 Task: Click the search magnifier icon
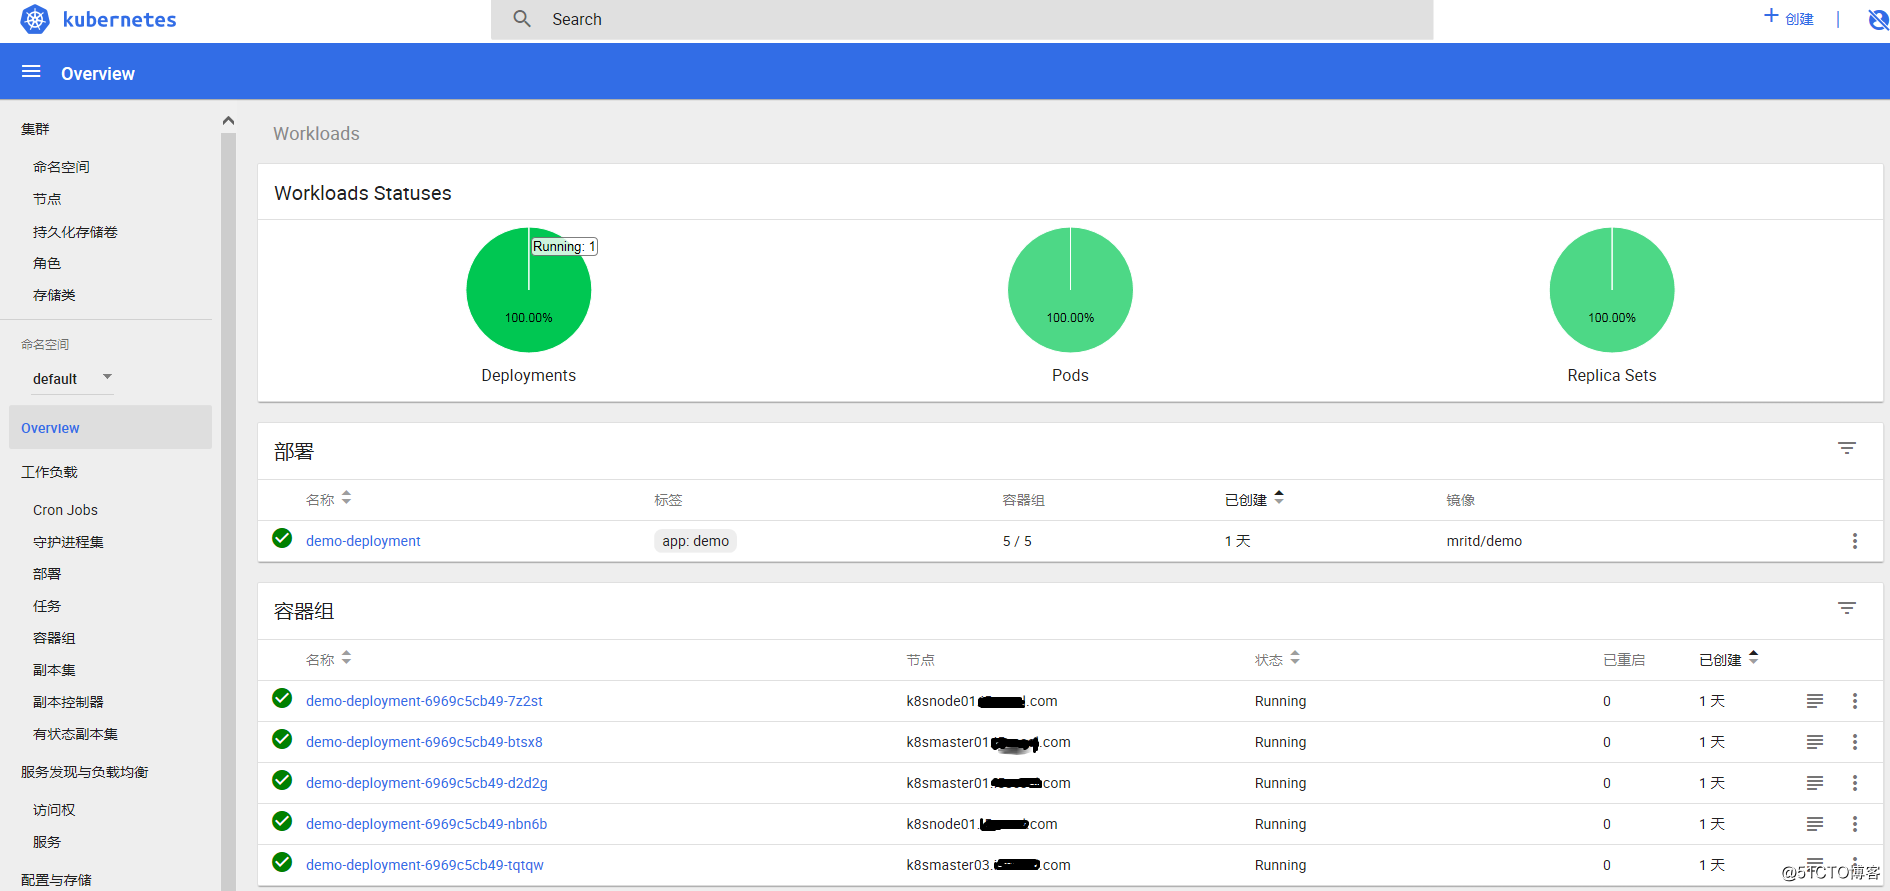522,19
